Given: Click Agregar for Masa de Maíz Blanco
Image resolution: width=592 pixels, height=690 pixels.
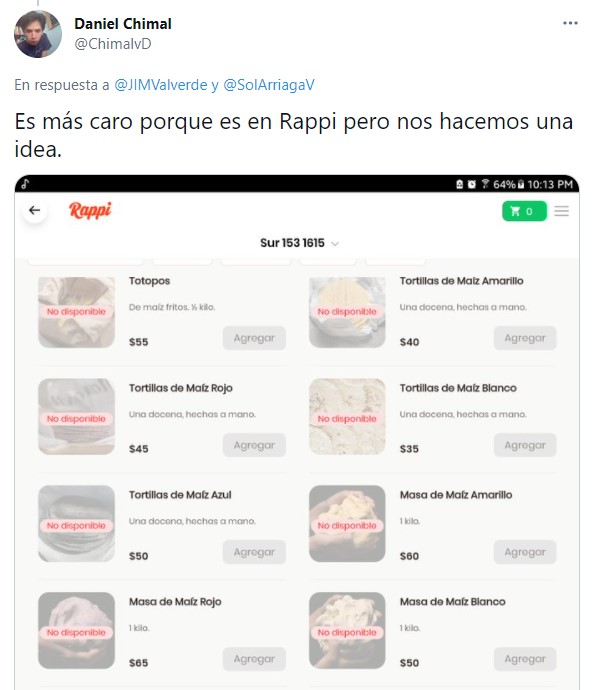Looking at the screenshot, I should pos(525,659).
